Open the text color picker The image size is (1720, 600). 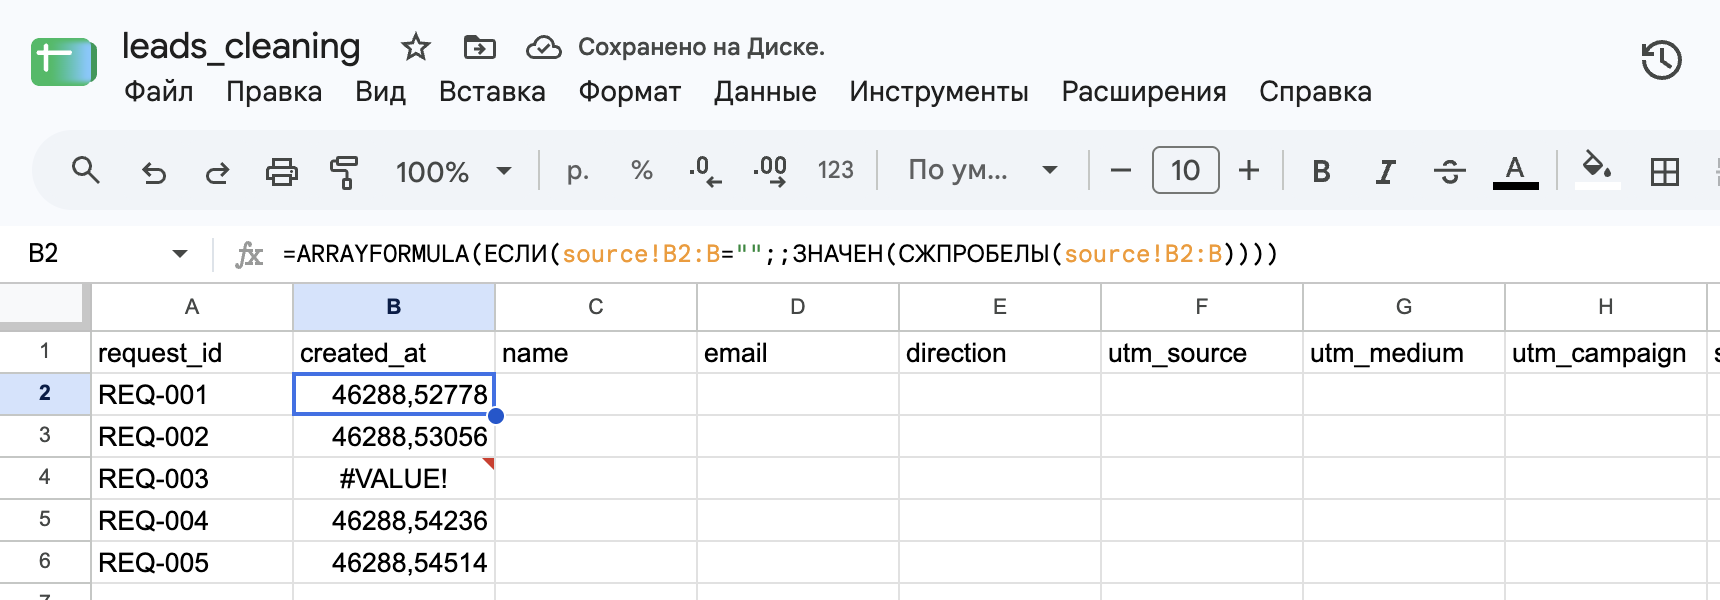[x=1515, y=172]
